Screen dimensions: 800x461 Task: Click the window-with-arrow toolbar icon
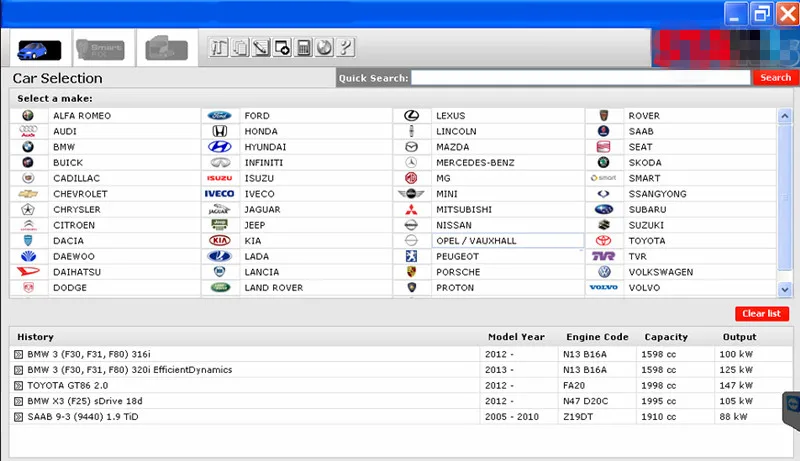click(282, 48)
